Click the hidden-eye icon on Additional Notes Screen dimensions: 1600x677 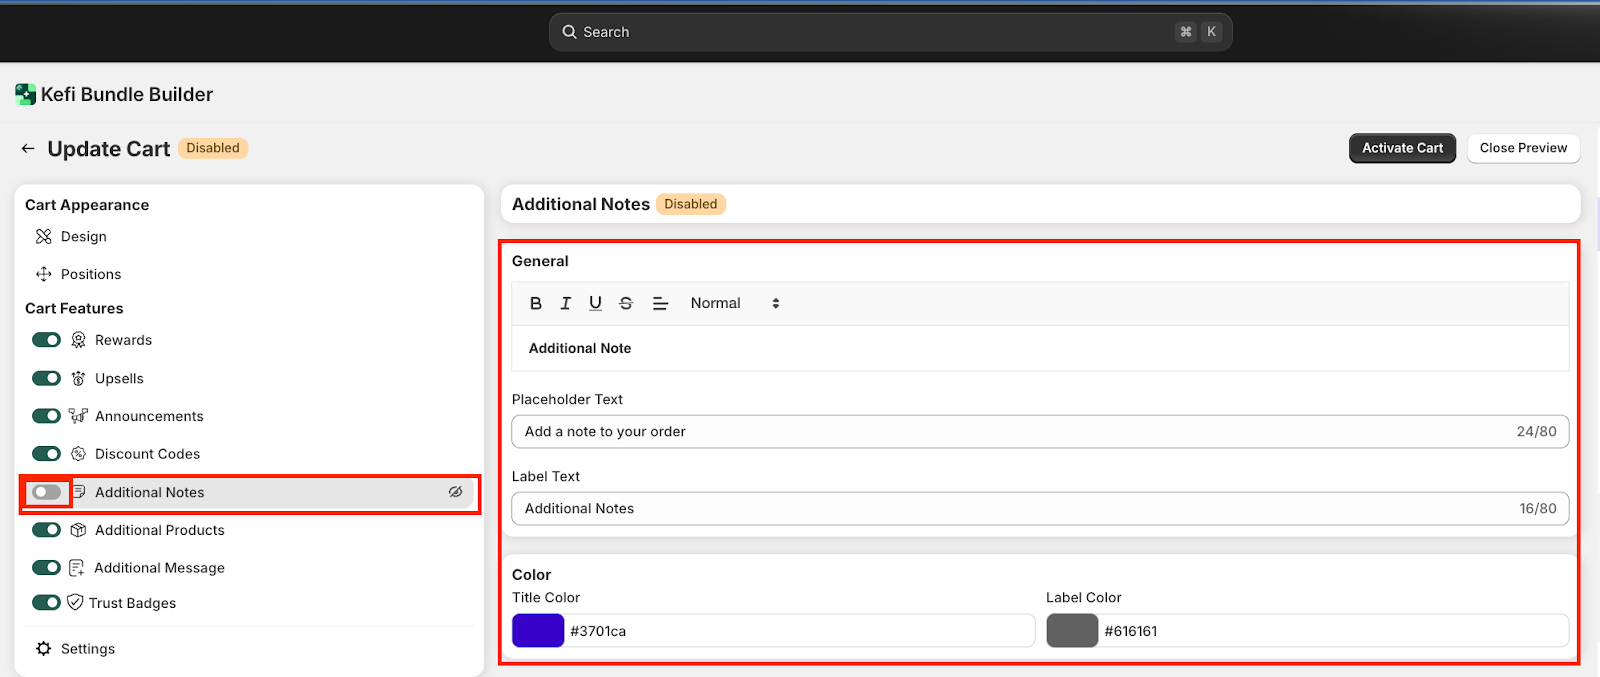(455, 492)
